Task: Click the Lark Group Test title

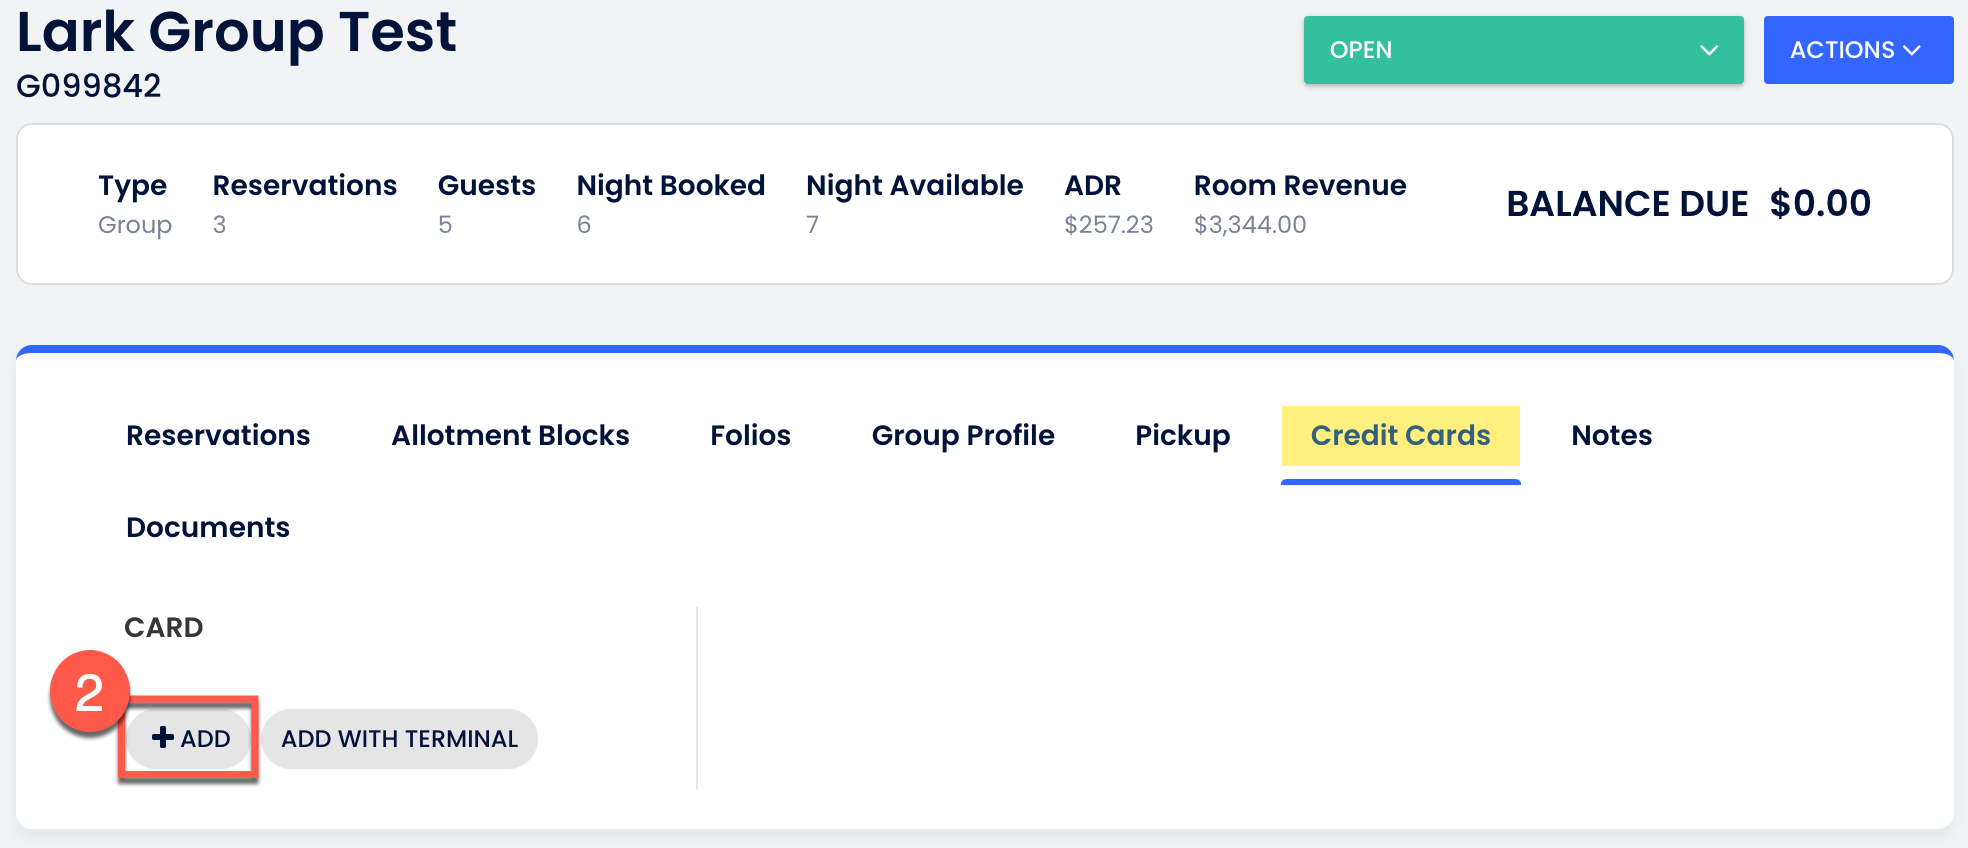Action: pyautogui.click(x=237, y=32)
